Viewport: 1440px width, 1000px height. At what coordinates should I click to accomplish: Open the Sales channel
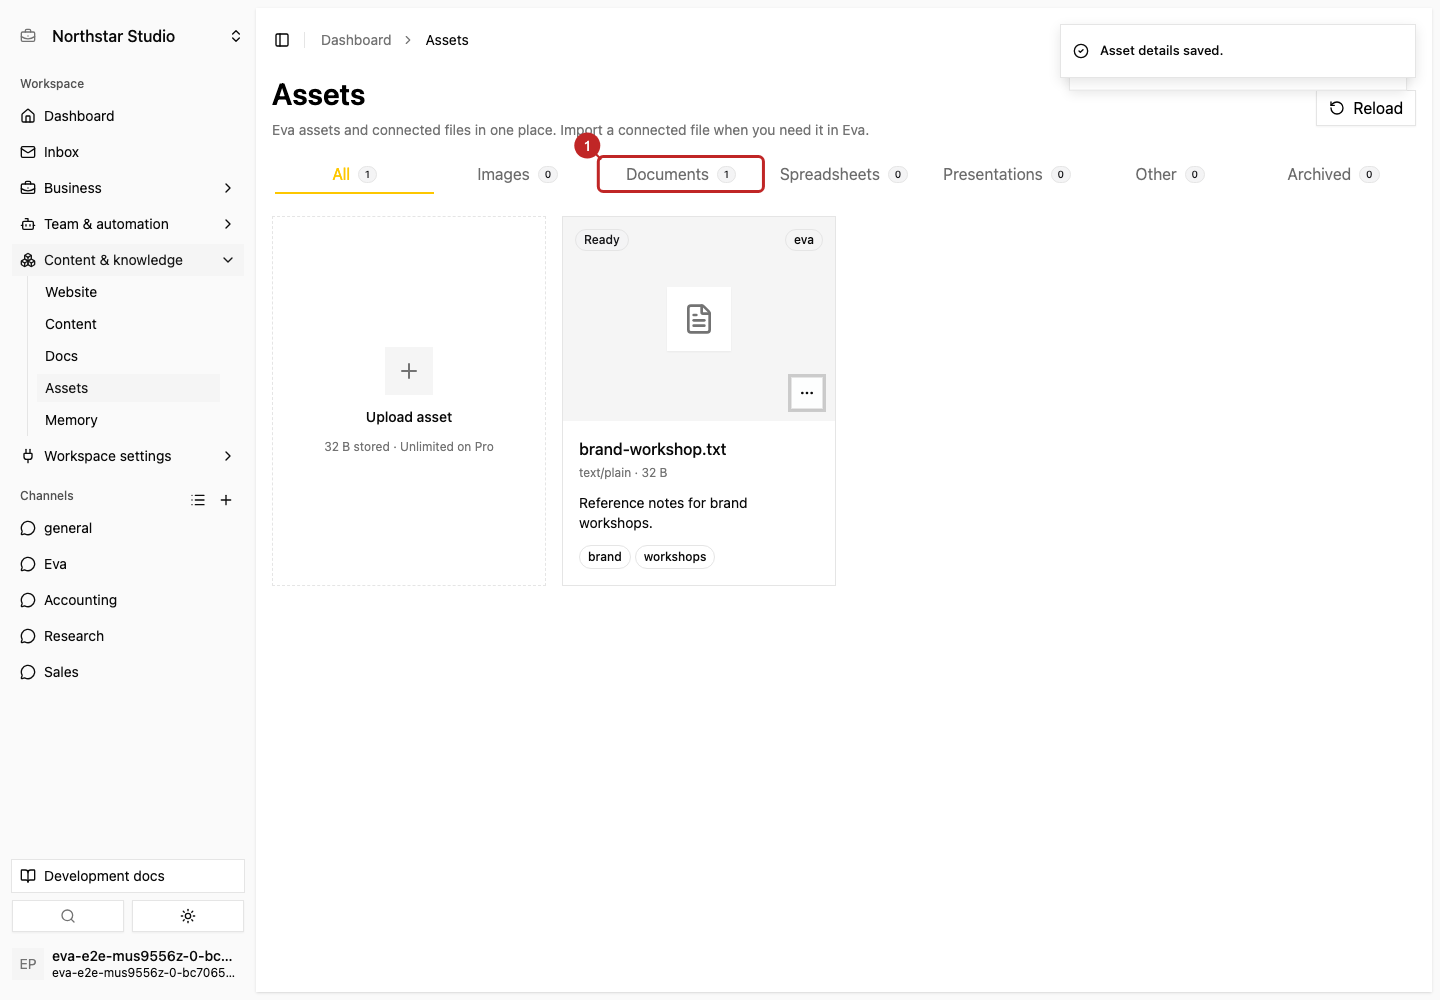coord(128,672)
